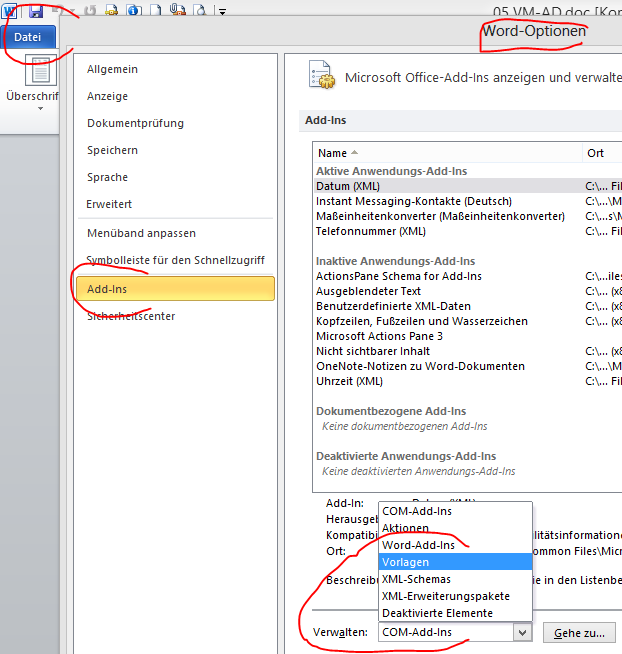622x654 pixels.
Task: Click the Save floppy disk icon
Action: pos(36,11)
